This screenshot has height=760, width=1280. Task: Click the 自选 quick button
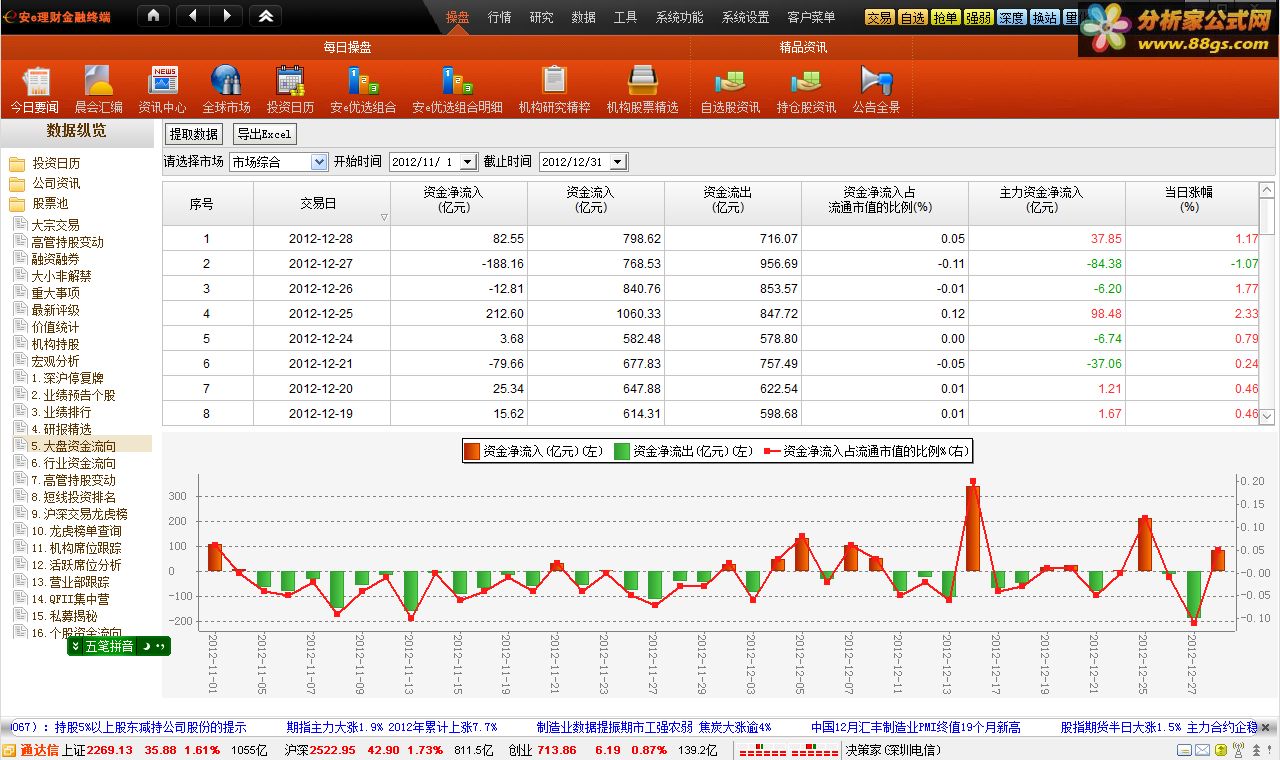(912, 17)
